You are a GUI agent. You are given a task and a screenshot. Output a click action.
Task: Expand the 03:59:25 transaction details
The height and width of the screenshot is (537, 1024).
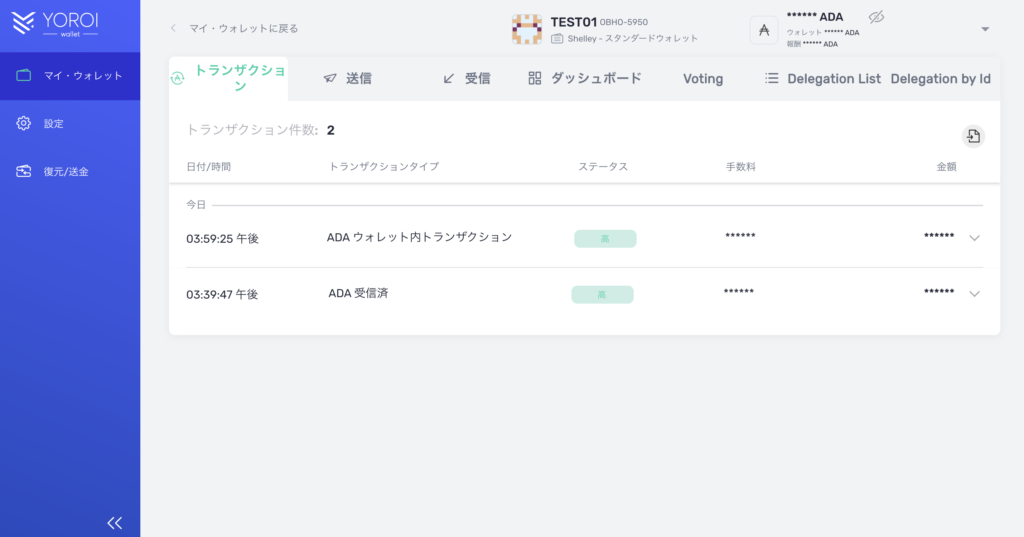tap(975, 238)
